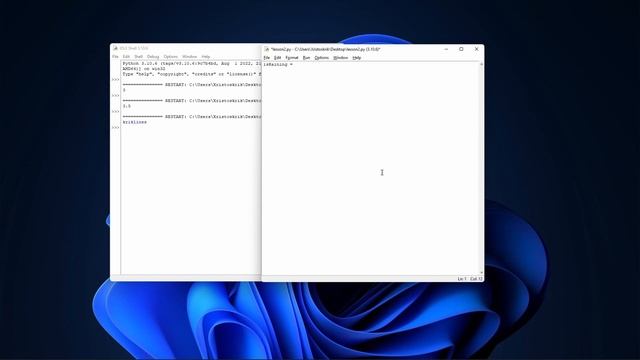Minimize the lesson2.py editor window
This screenshot has width=640, height=360.
click(x=446, y=49)
